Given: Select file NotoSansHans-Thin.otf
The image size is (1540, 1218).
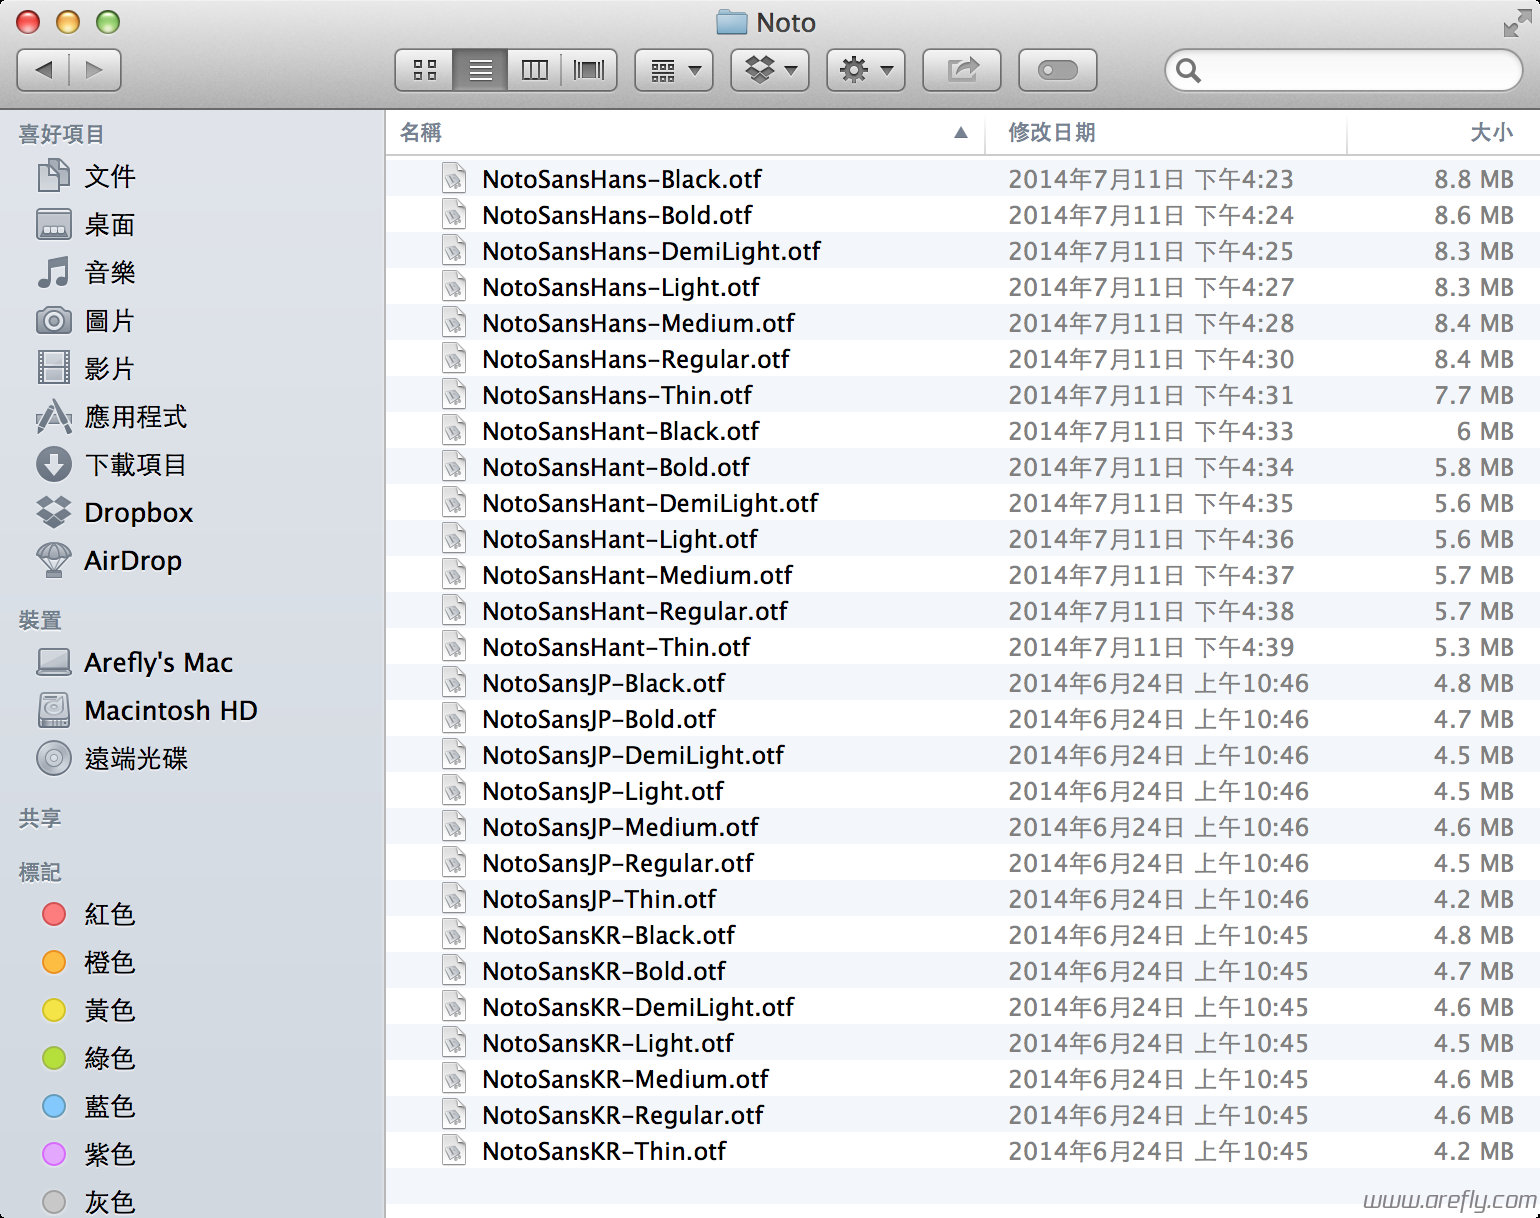Looking at the screenshot, I should click(962, 395).
